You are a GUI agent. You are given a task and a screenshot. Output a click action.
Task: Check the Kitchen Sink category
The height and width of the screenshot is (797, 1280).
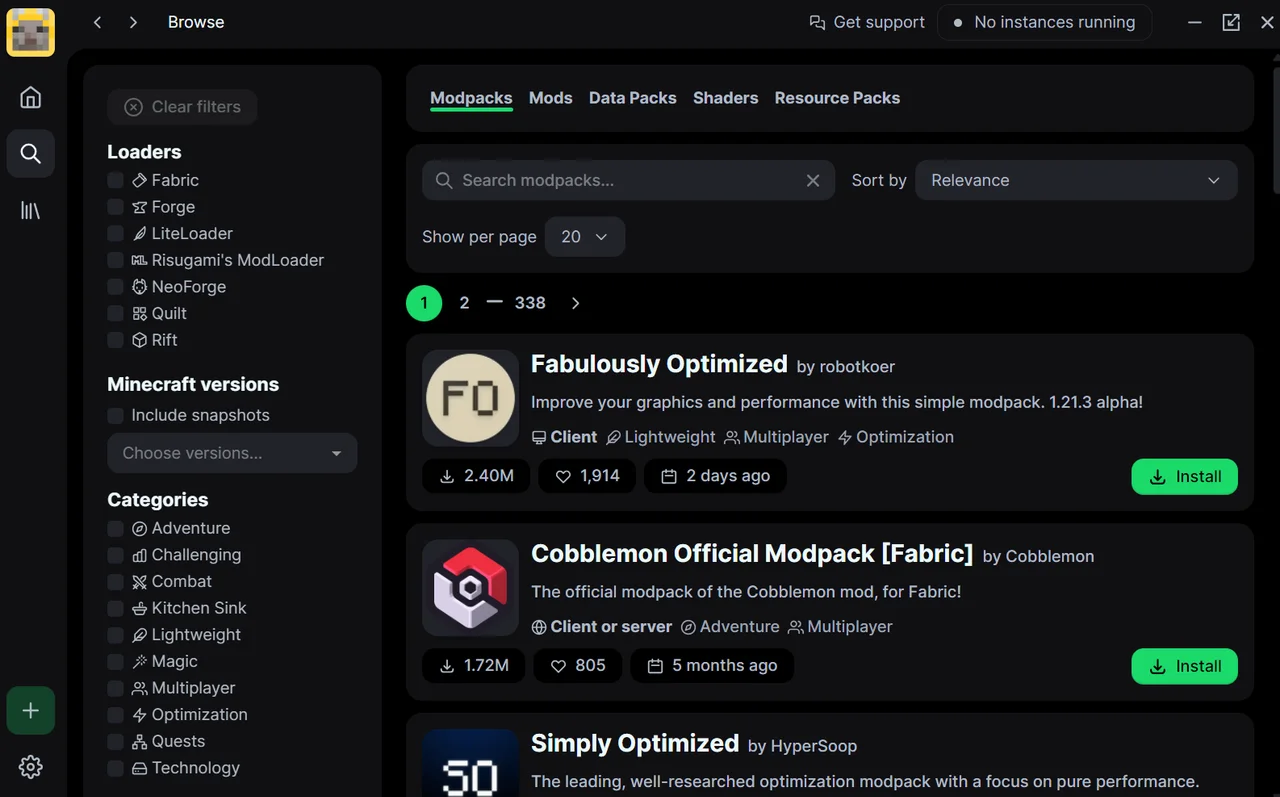point(115,608)
